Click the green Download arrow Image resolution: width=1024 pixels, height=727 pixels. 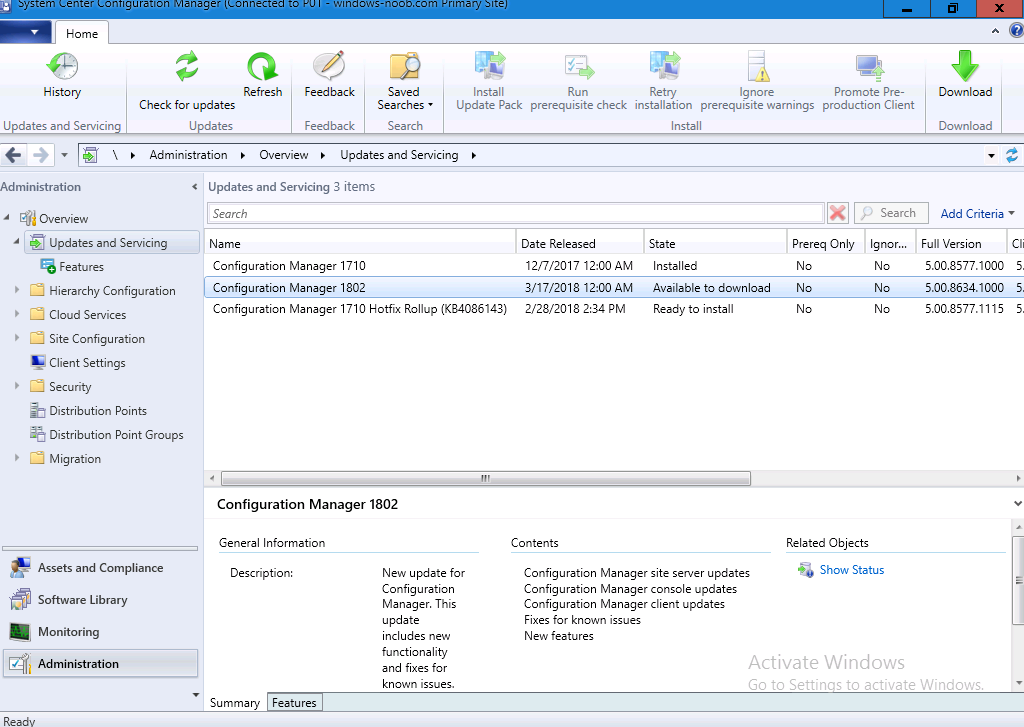click(x=965, y=66)
